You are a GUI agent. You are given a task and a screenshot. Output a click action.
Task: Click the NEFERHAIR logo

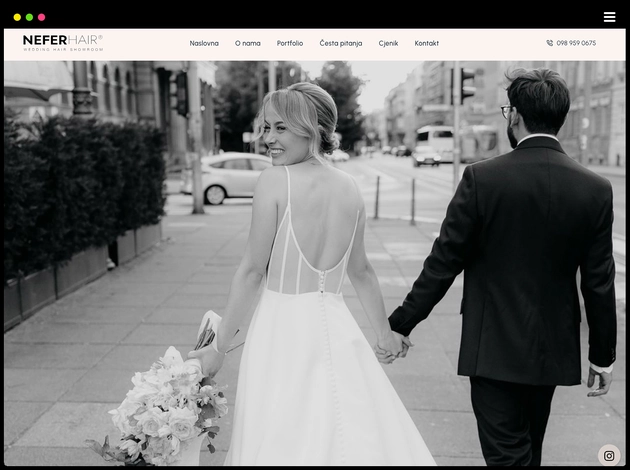point(62,41)
